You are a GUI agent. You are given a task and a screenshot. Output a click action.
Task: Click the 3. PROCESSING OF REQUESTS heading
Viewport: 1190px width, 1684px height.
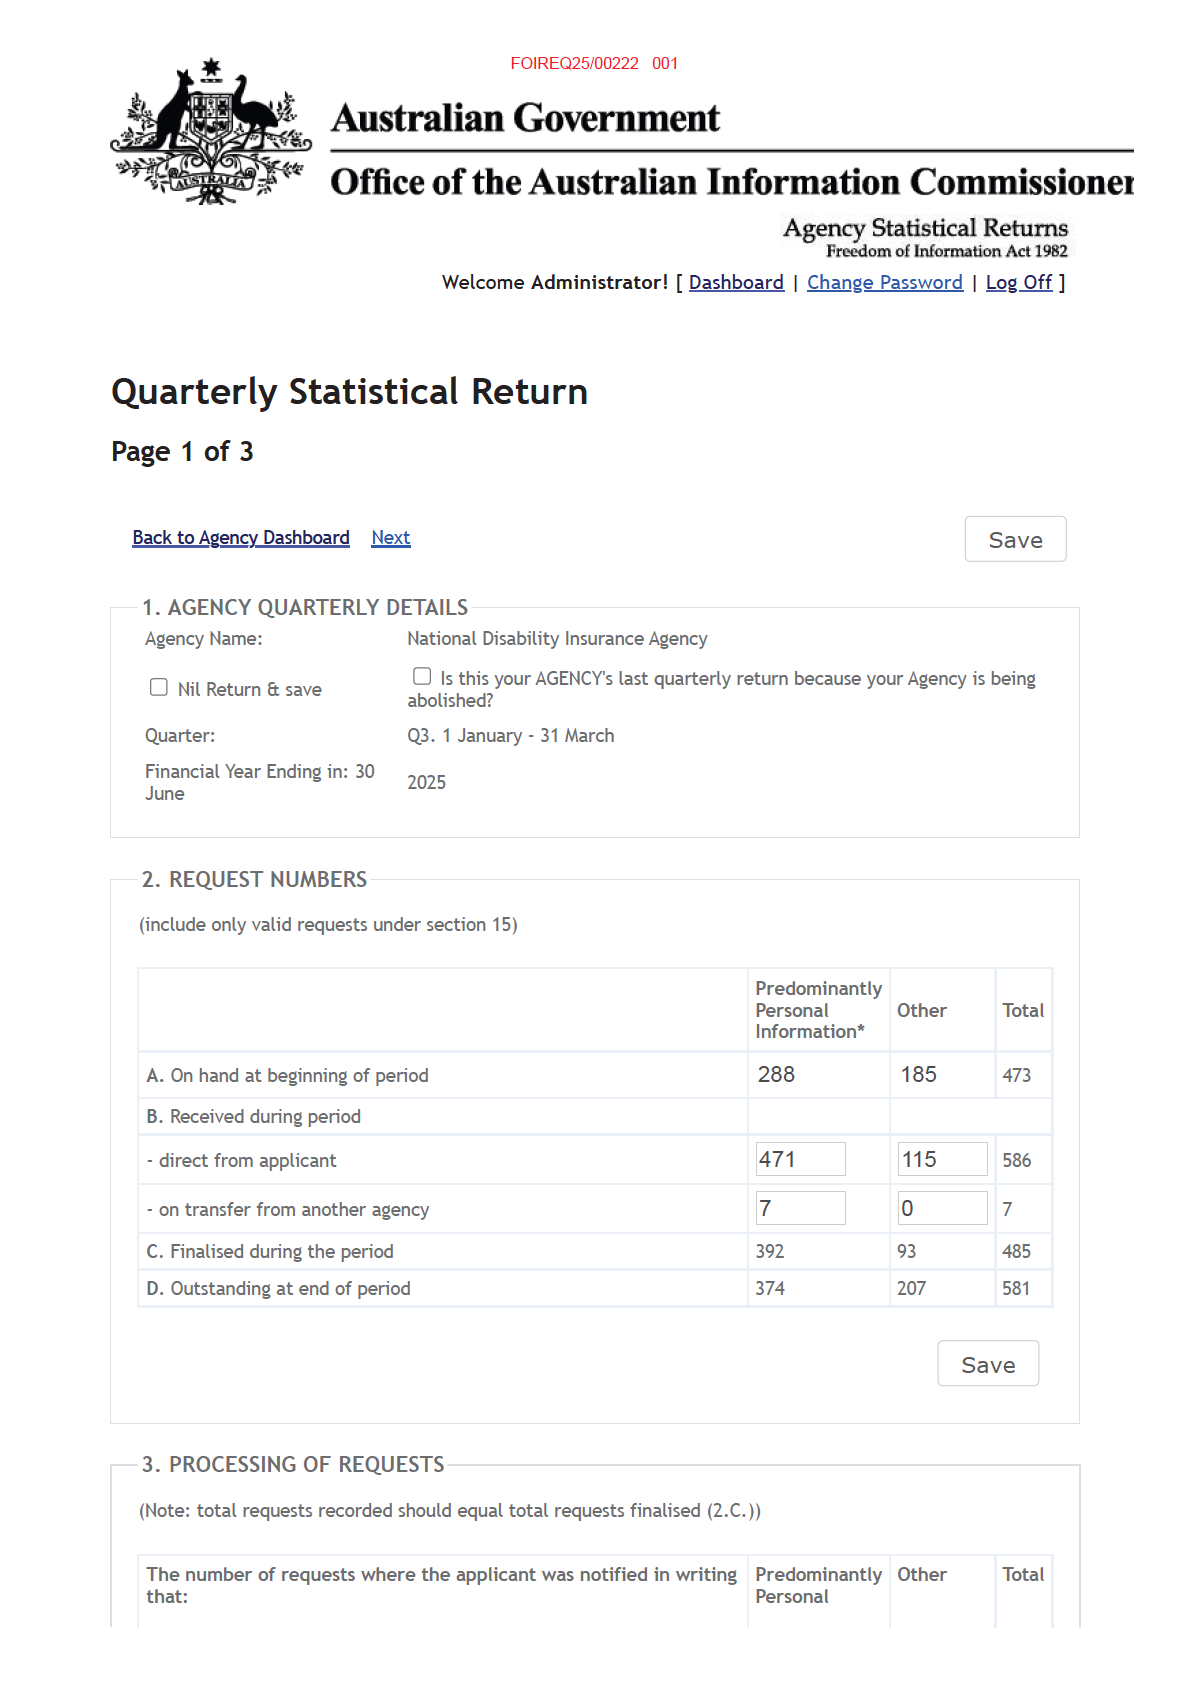(293, 1464)
